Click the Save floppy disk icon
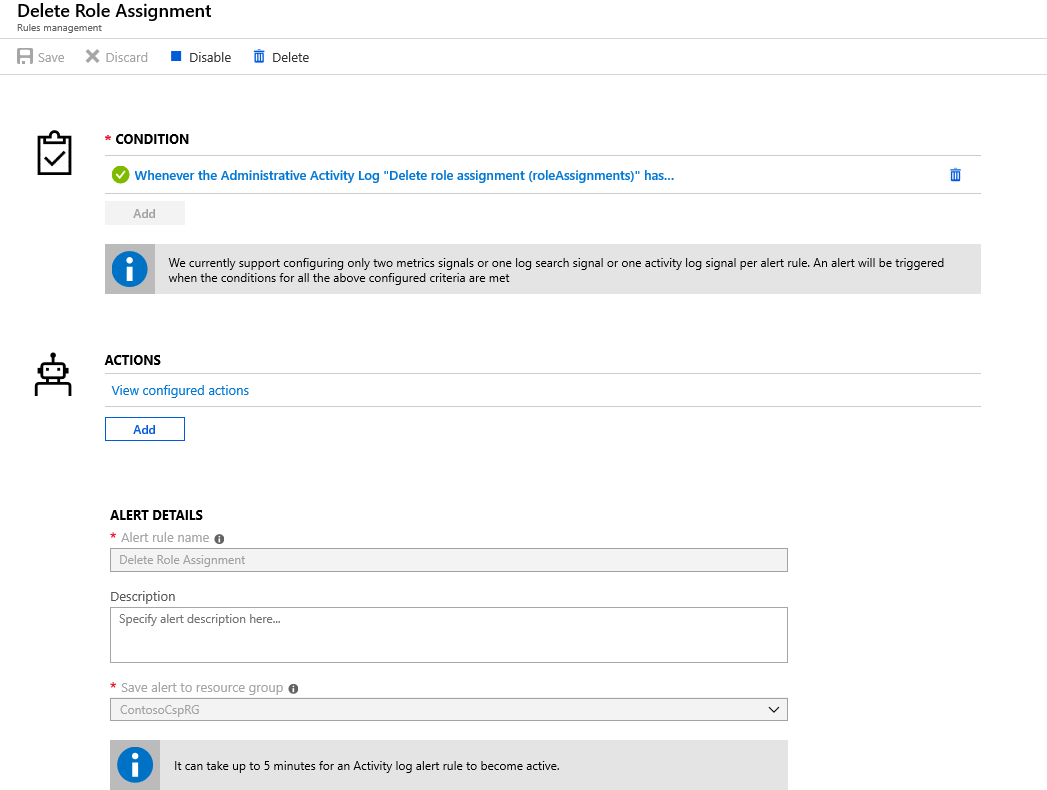The height and width of the screenshot is (790, 1047). [25, 56]
